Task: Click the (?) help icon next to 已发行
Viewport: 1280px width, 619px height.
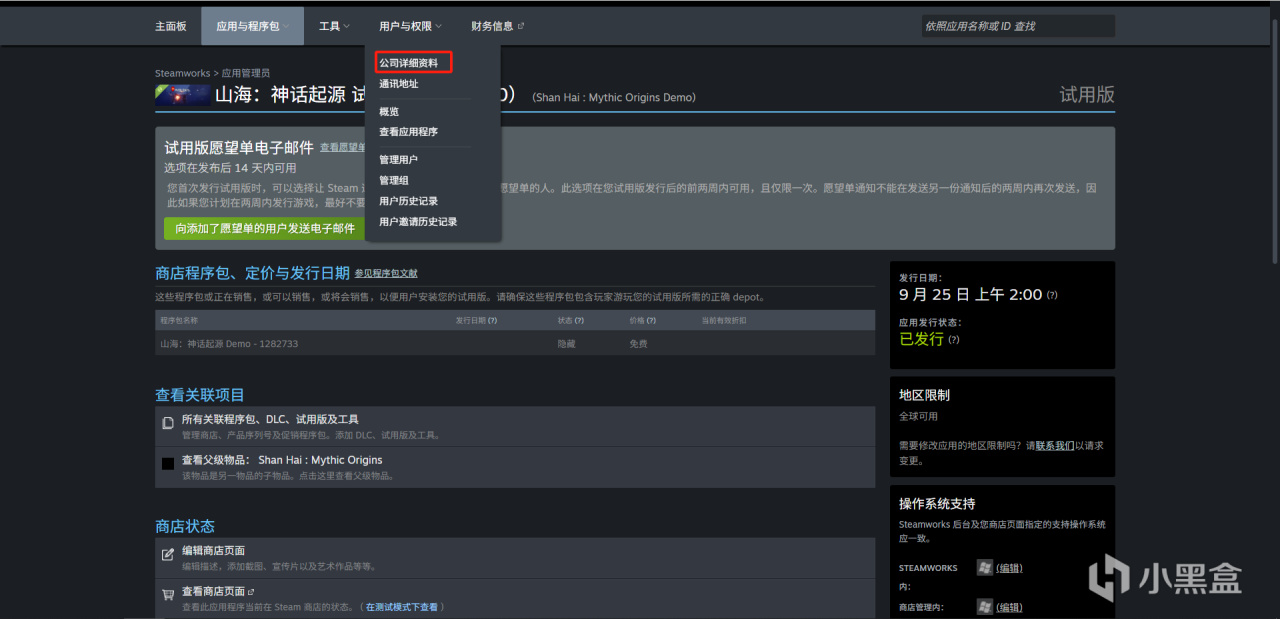Action: (954, 340)
